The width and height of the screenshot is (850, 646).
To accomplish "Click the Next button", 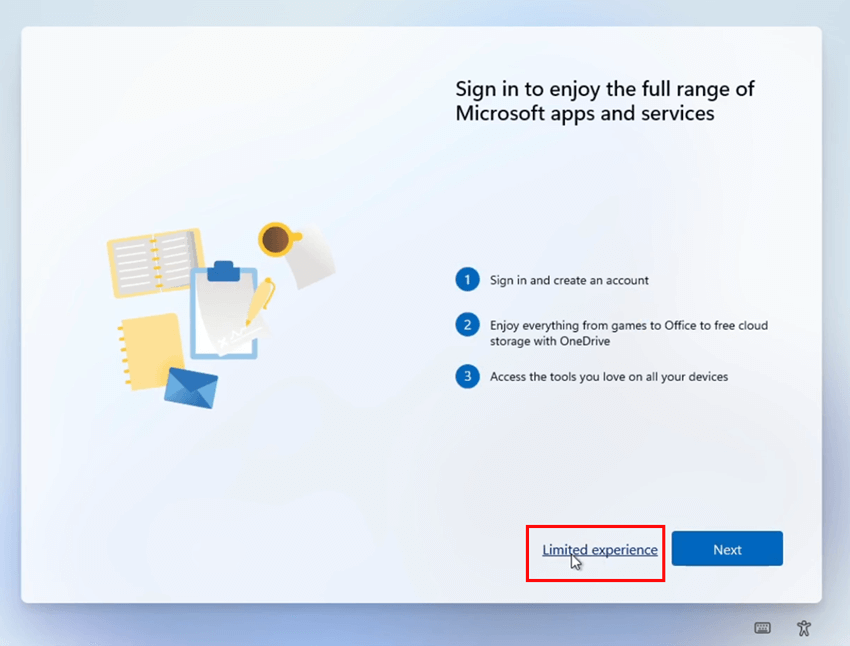I will pyautogui.click(x=727, y=548).
